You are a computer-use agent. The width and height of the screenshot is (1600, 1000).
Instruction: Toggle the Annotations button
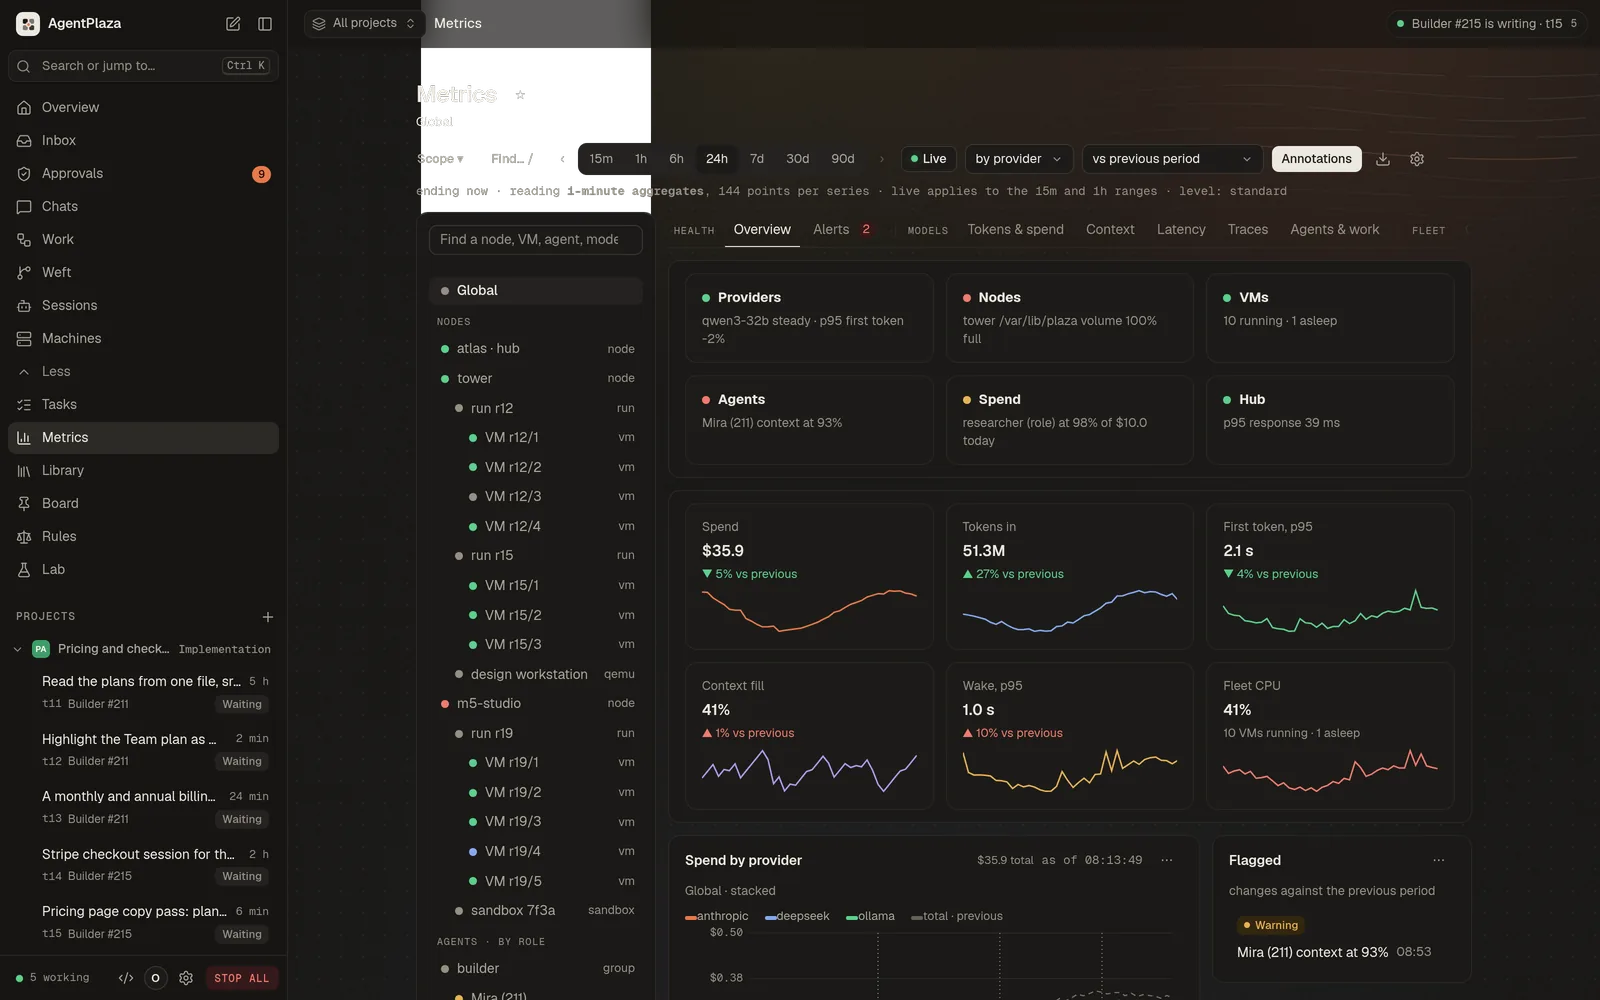pos(1316,159)
